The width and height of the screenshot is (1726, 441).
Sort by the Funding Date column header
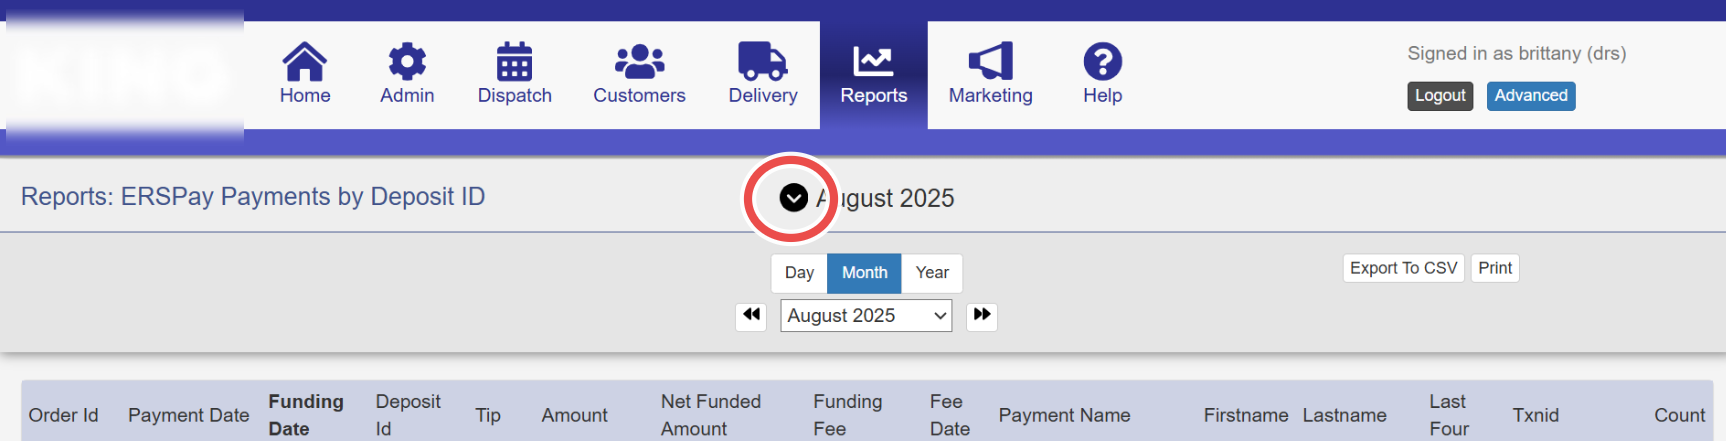306,415
